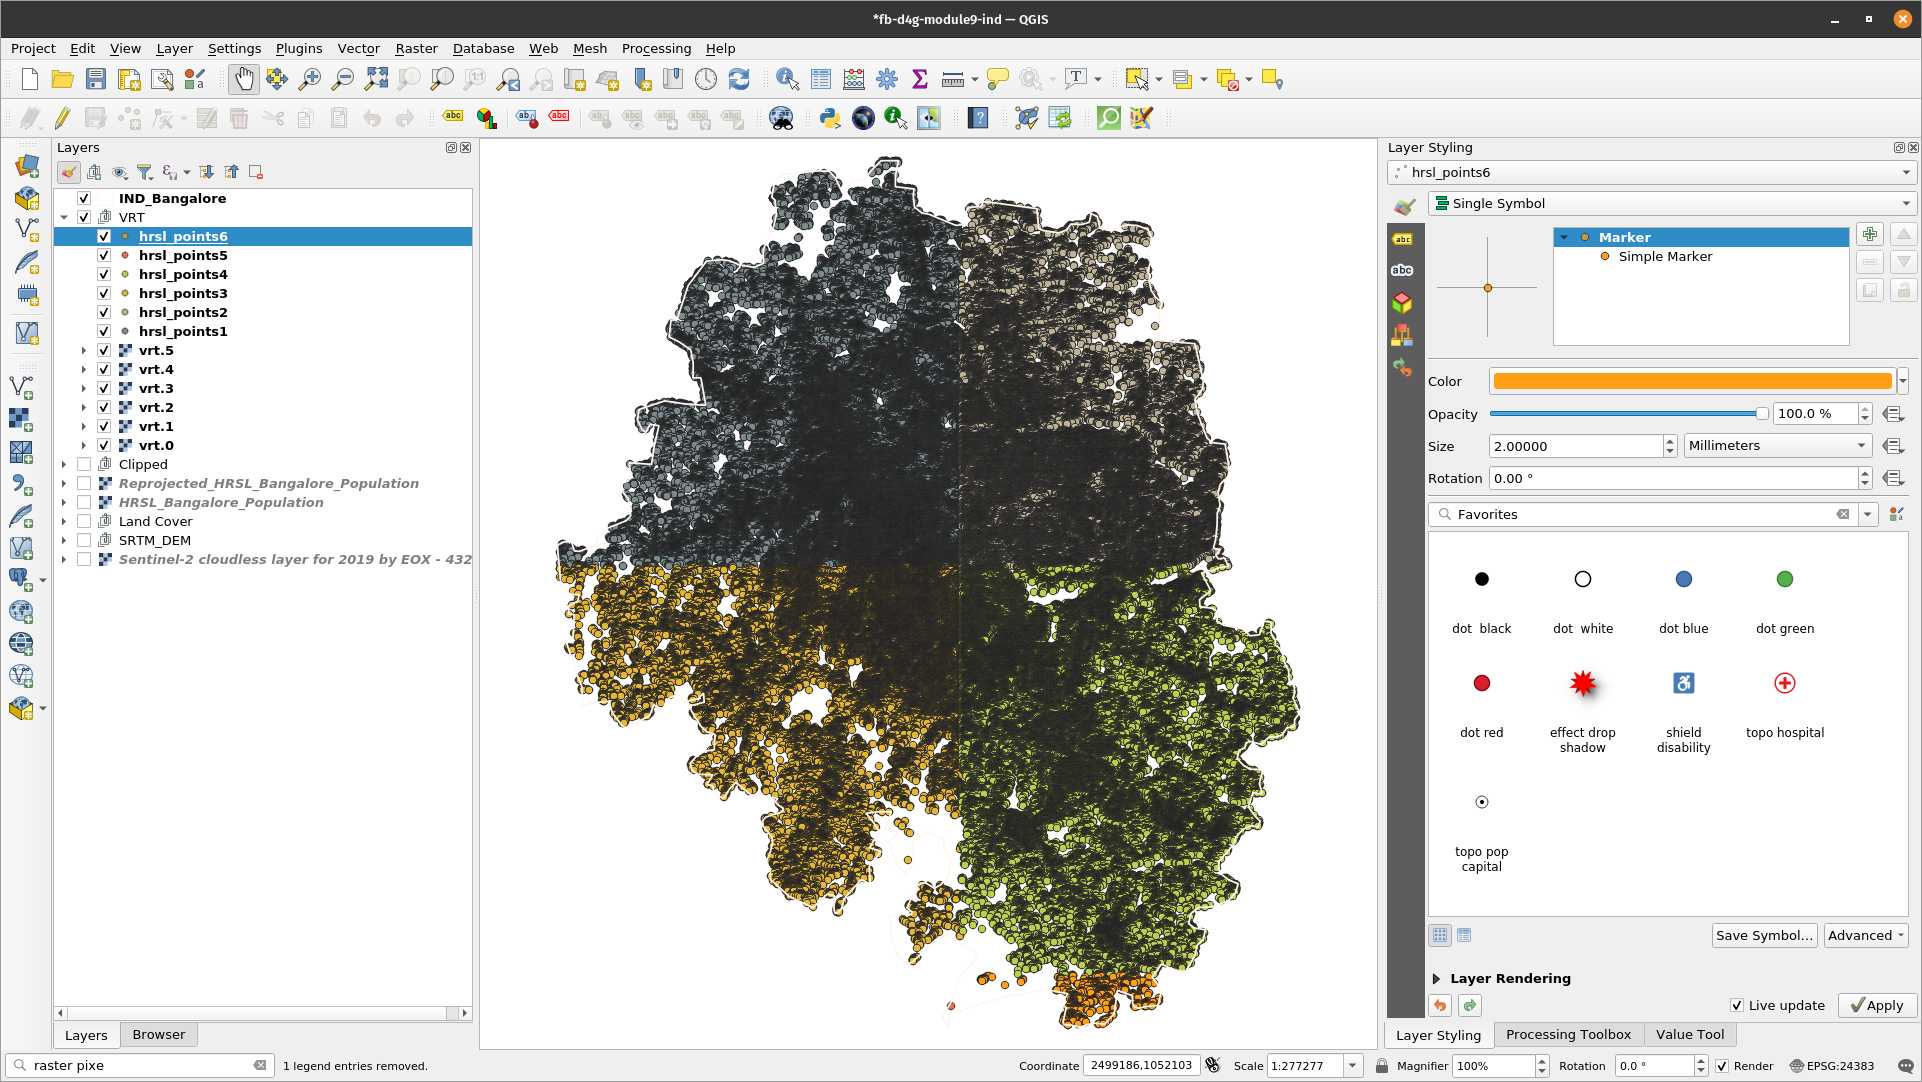Viewport: 1922px width, 1082px height.
Task: Expand the Clipped layer group
Action: pyautogui.click(x=63, y=463)
